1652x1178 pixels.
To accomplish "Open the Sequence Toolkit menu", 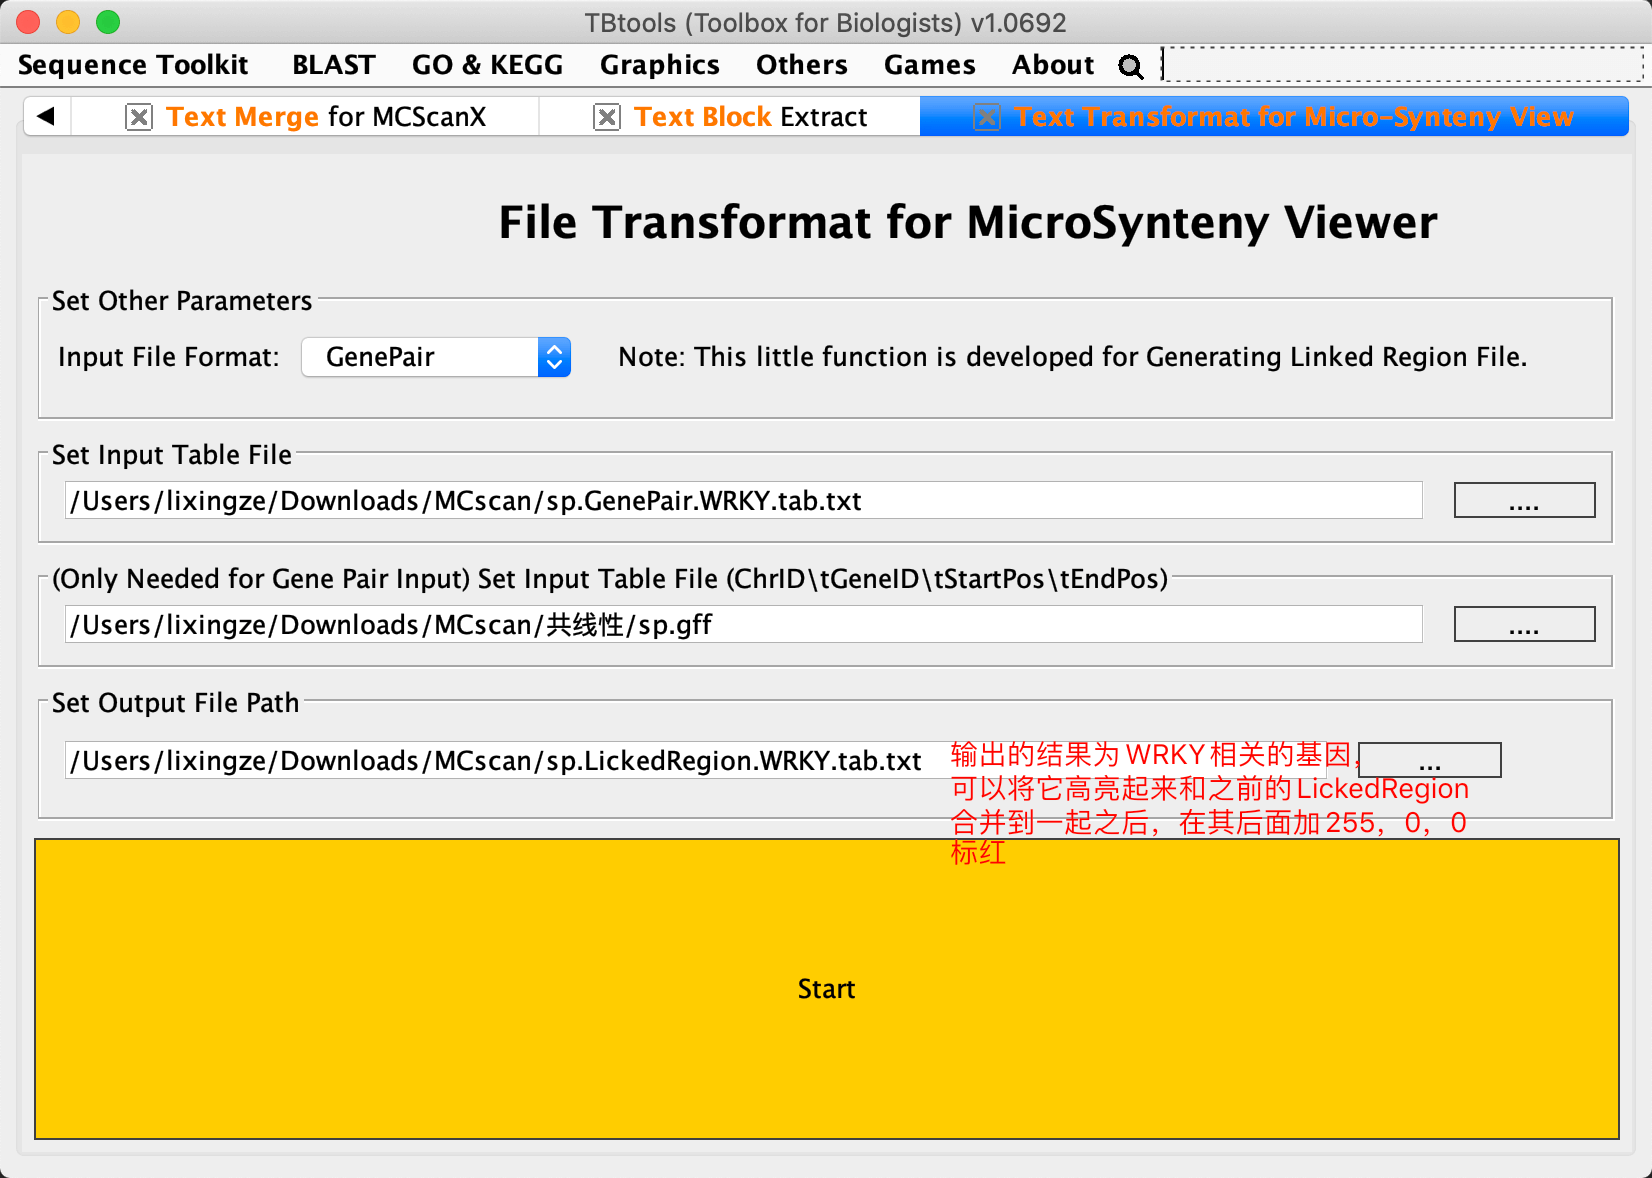I will click(x=133, y=65).
